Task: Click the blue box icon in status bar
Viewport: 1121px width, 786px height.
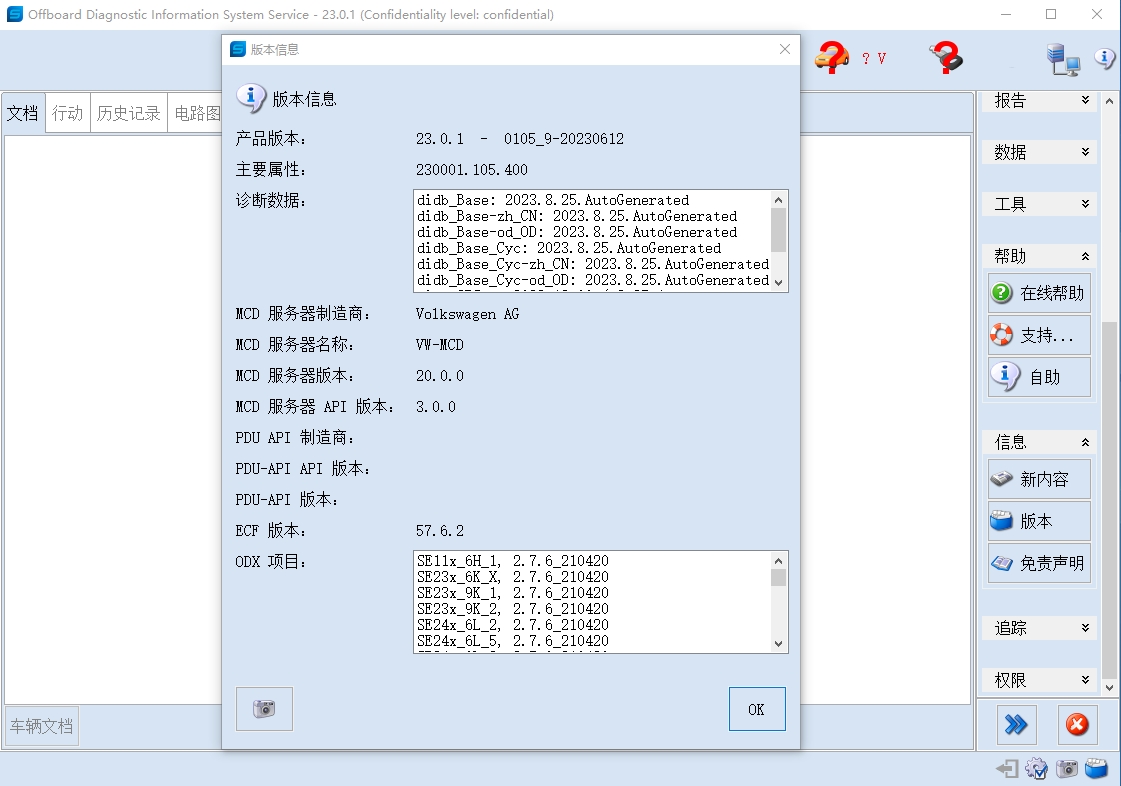Action: coord(1096,769)
